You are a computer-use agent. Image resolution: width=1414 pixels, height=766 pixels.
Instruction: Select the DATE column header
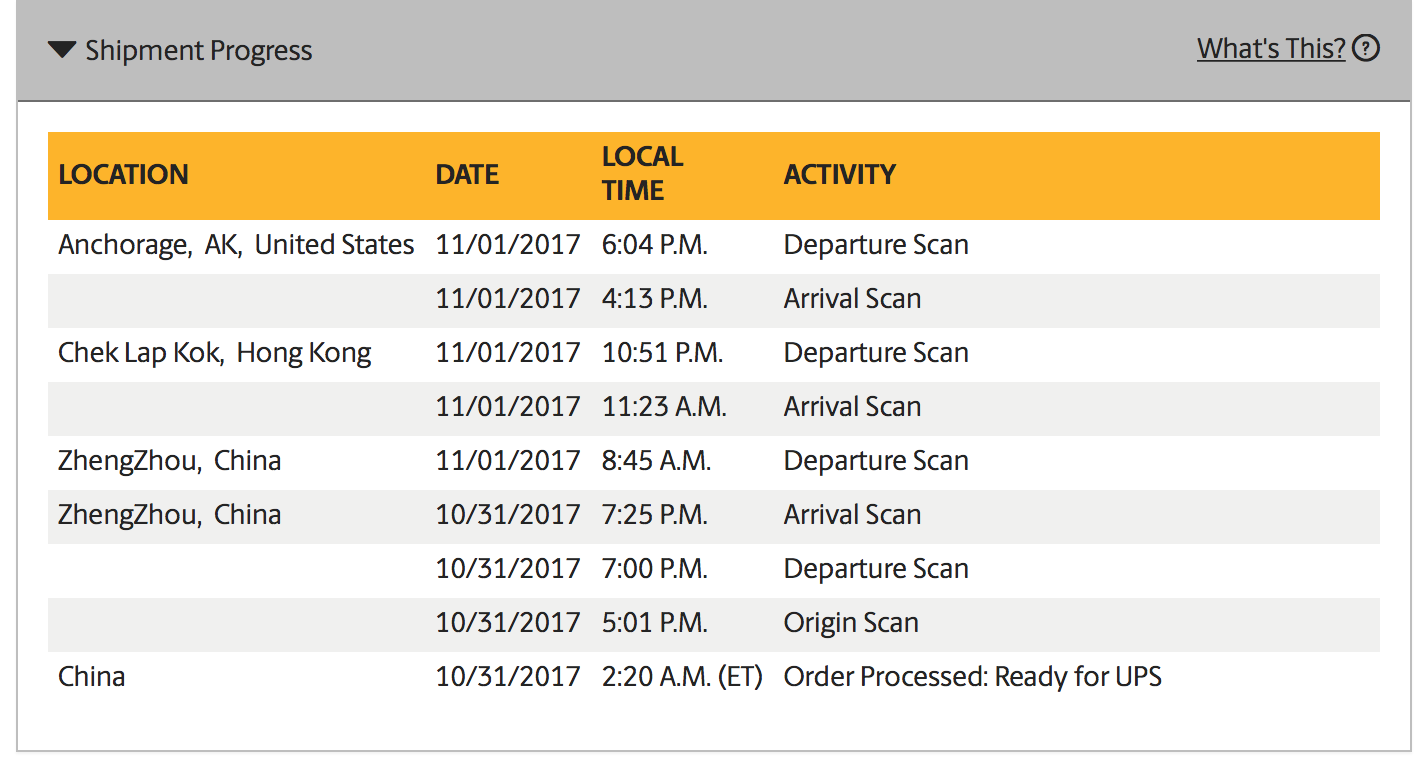[467, 174]
